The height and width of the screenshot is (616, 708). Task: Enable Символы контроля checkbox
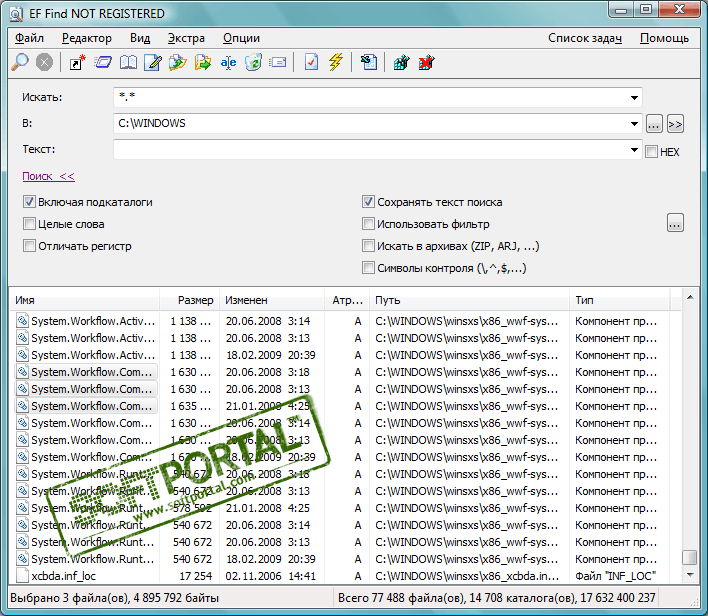pos(368,268)
